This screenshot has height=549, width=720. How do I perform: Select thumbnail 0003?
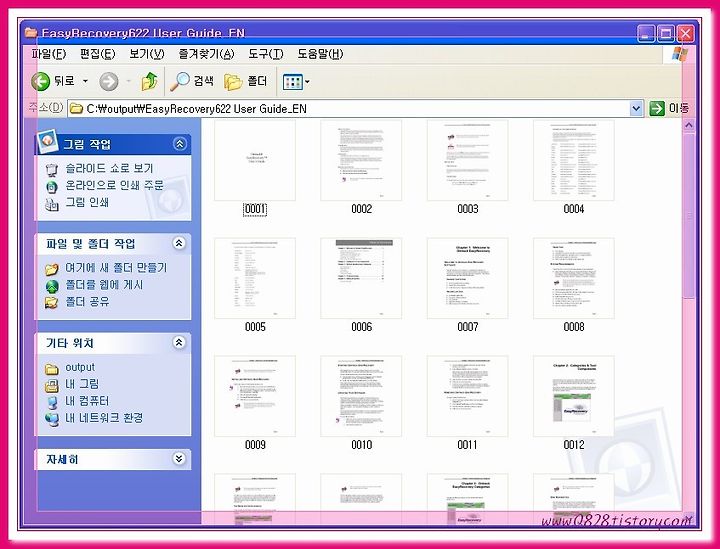point(467,160)
